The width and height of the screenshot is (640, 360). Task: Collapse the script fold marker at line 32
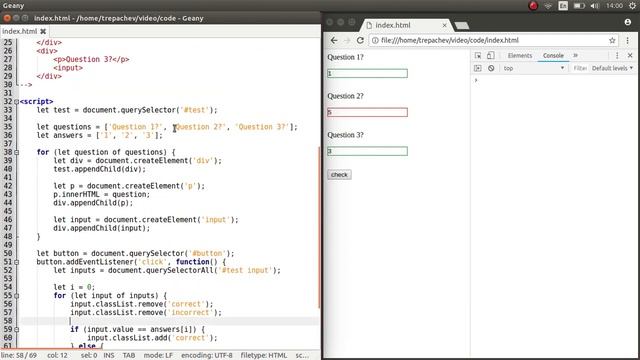click(16, 102)
